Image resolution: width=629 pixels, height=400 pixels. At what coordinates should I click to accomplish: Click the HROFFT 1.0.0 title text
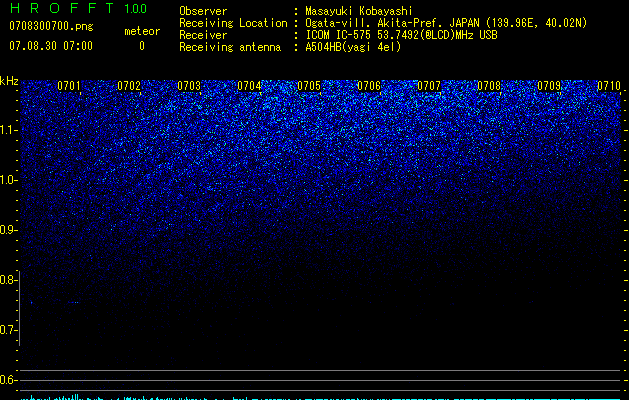click(x=79, y=8)
